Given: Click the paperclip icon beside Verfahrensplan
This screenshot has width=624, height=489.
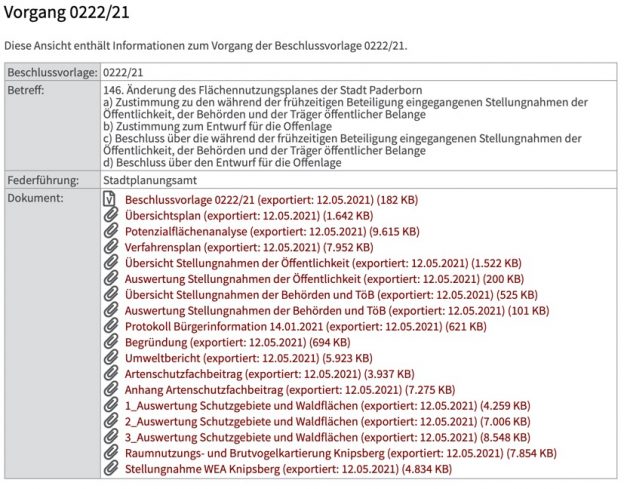Looking at the screenshot, I should click(x=111, y=247).
